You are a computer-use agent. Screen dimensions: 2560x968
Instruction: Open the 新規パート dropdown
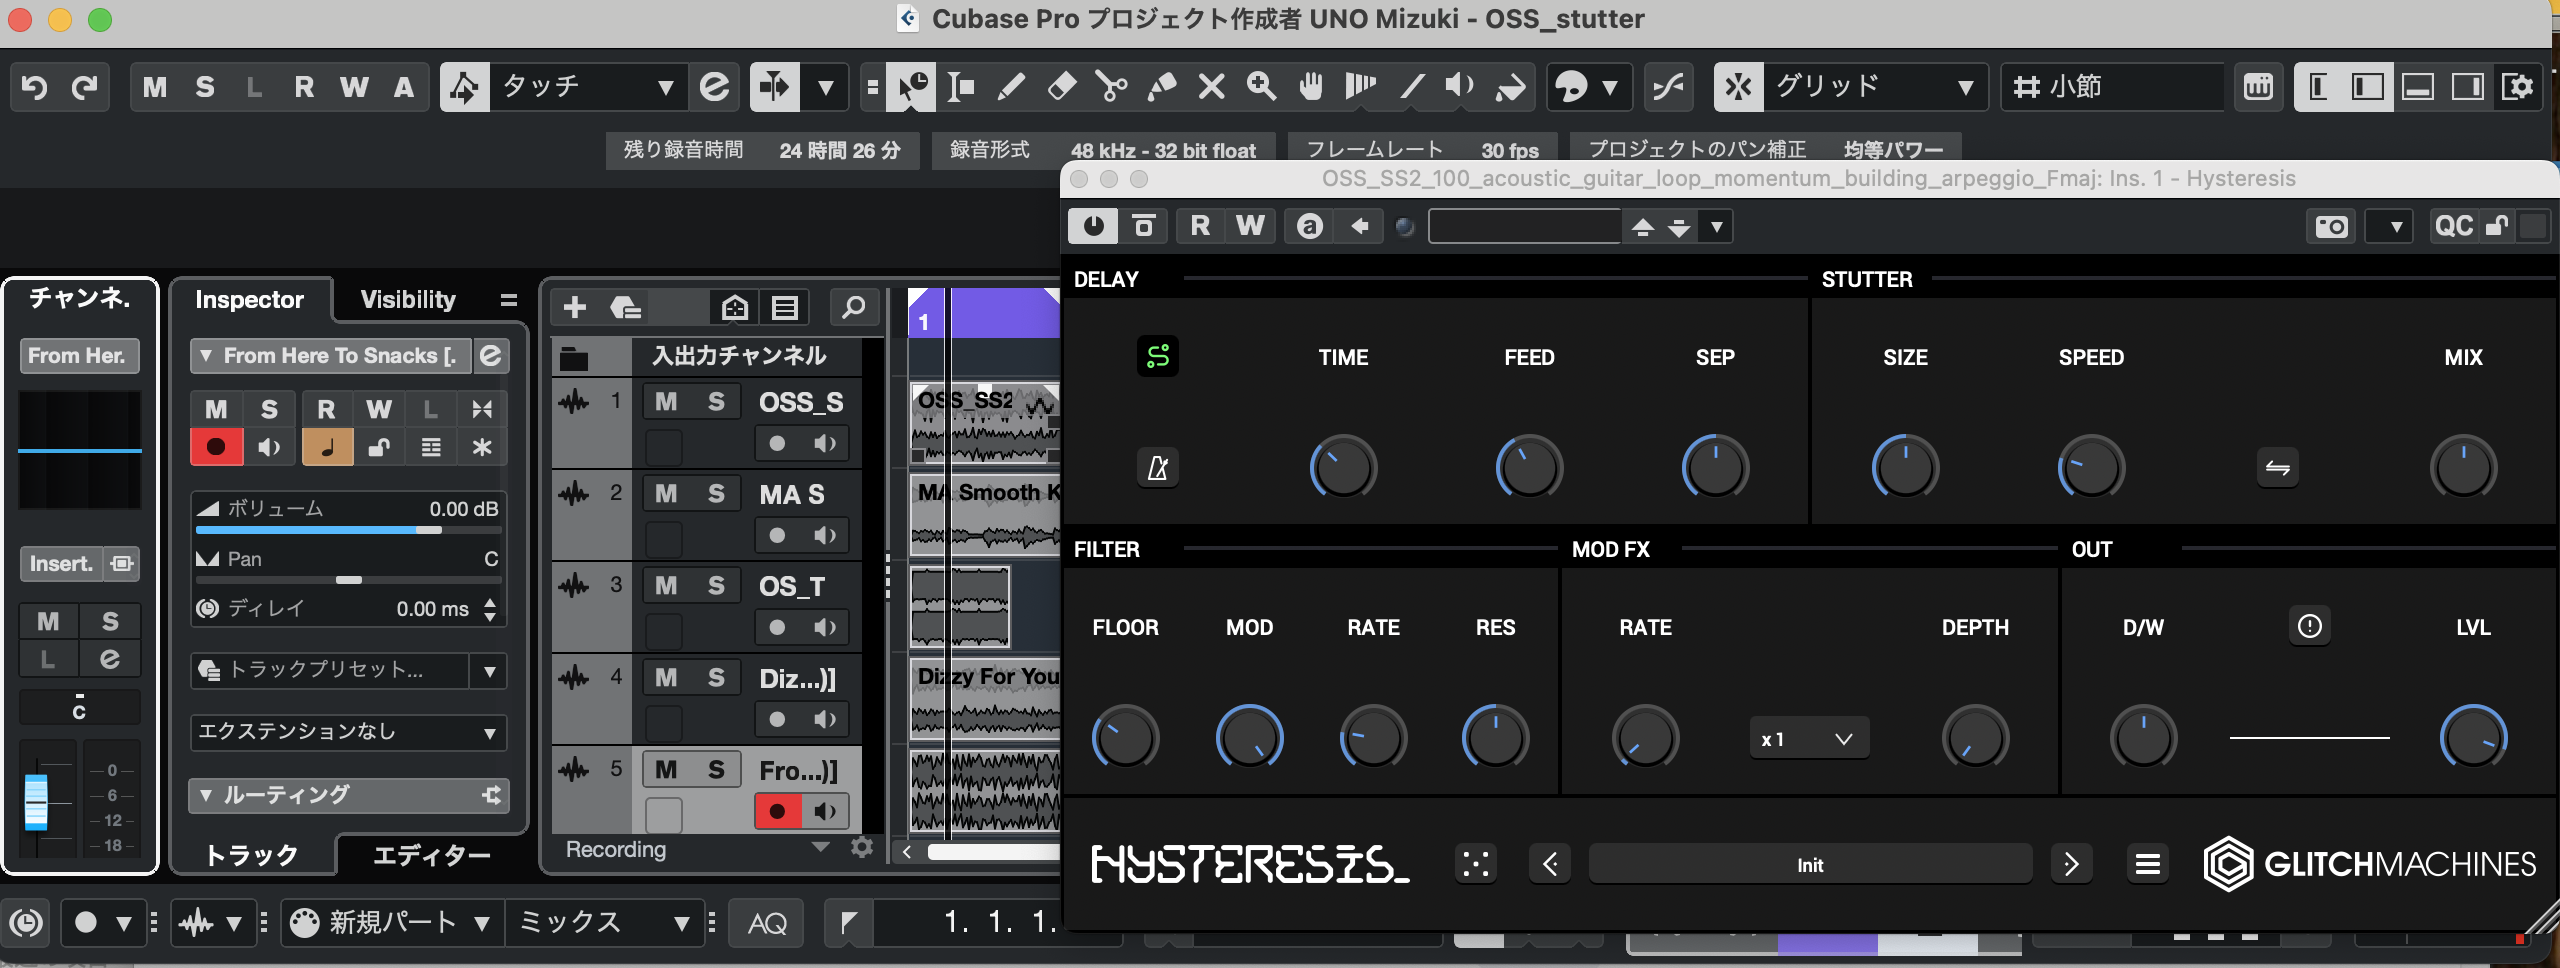click(x=391, y=922)
